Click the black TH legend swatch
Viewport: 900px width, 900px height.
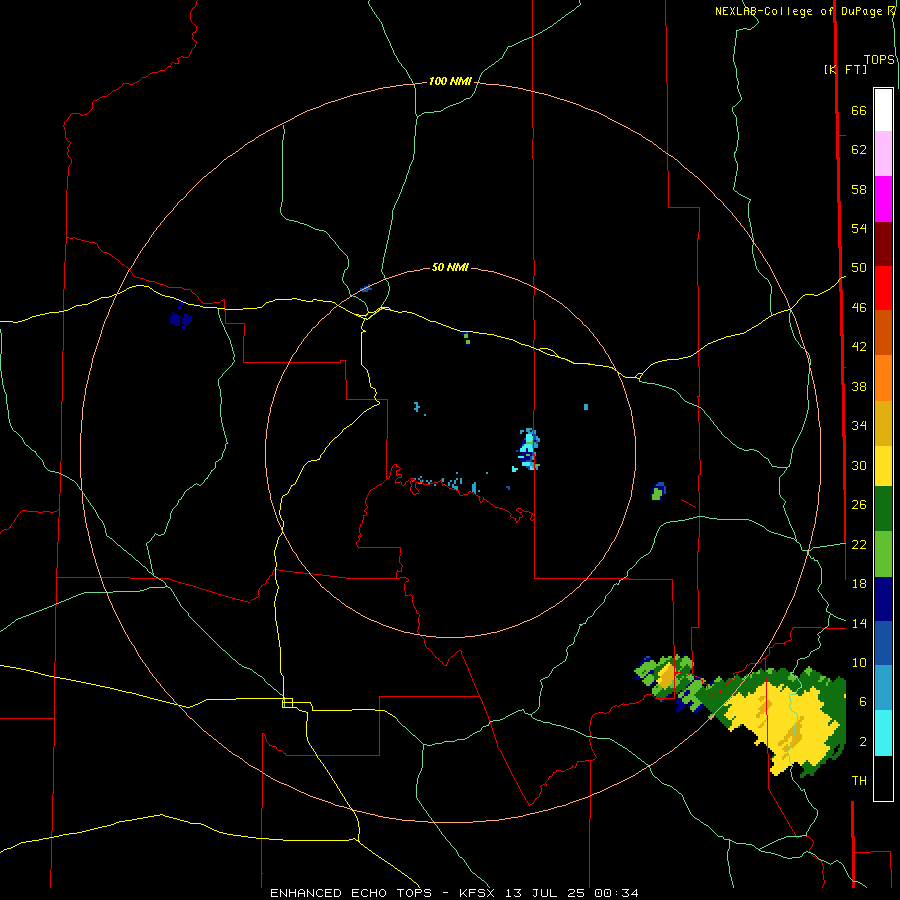tap(883, 778)
